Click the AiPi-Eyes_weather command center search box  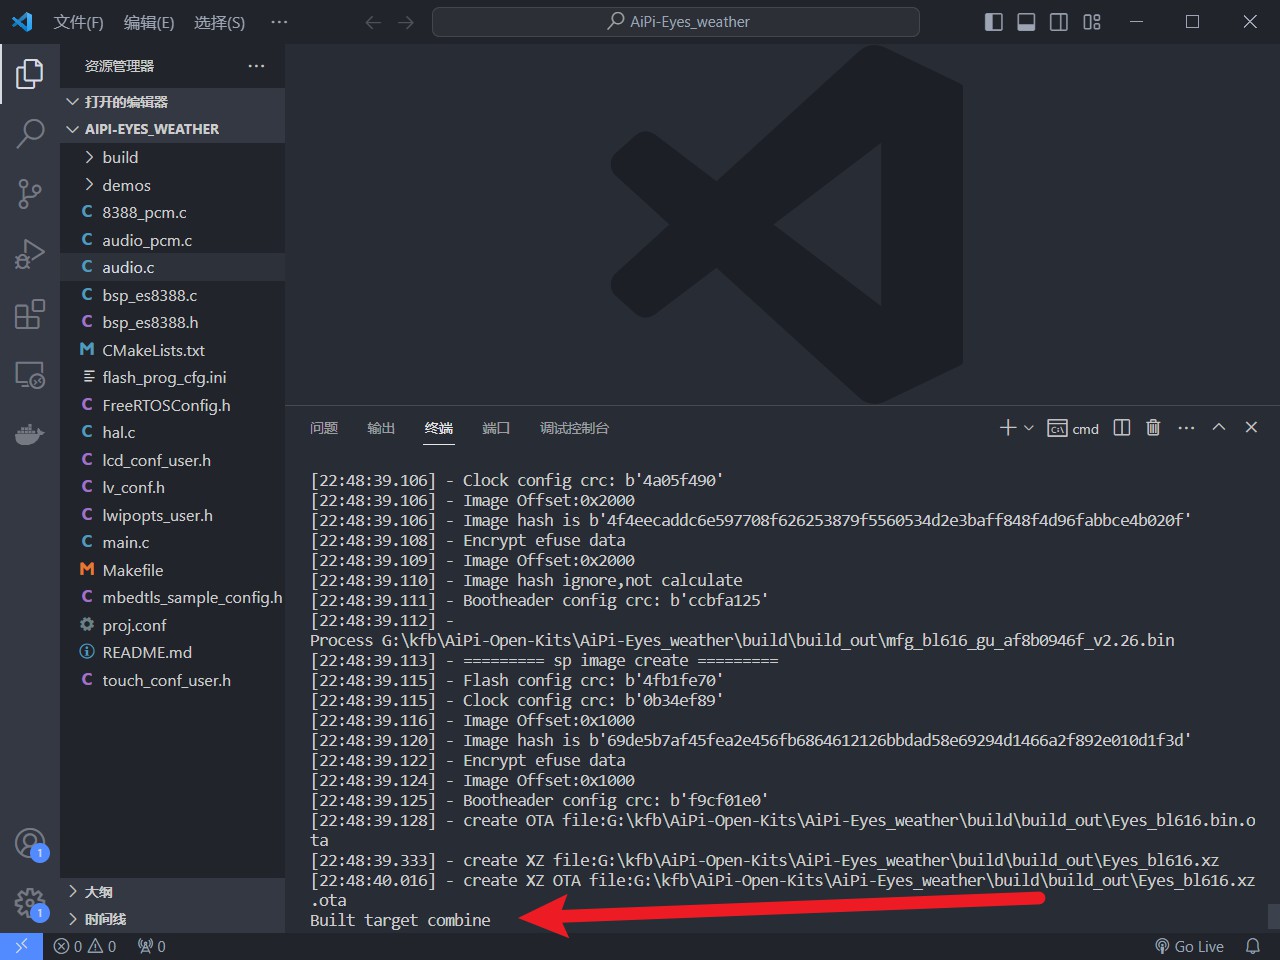click(x=676, y=22)
